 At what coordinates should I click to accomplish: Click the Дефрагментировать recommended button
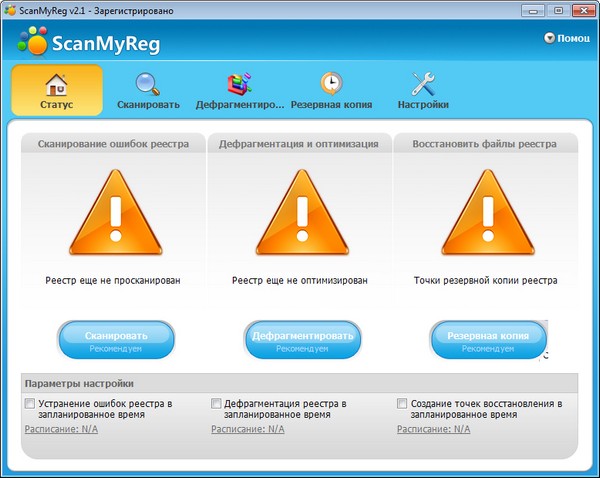pos(302,340)
